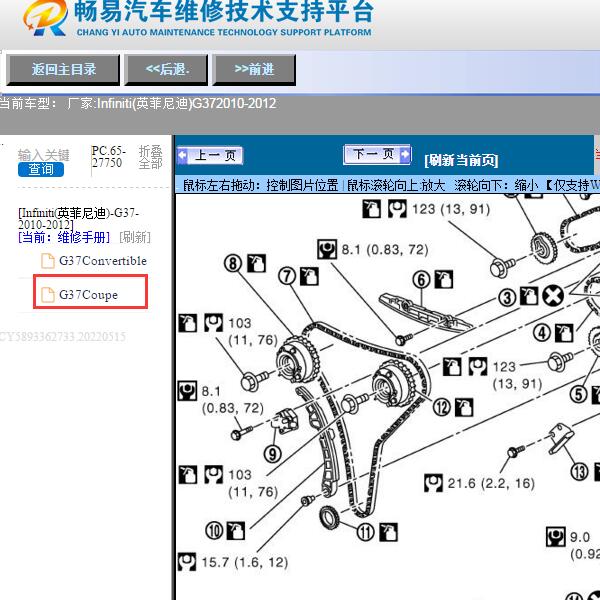Click oil can icon beside callout 12
Image resolution: width=600 pixels, height=600 pixels.
[x=464, y=407]
